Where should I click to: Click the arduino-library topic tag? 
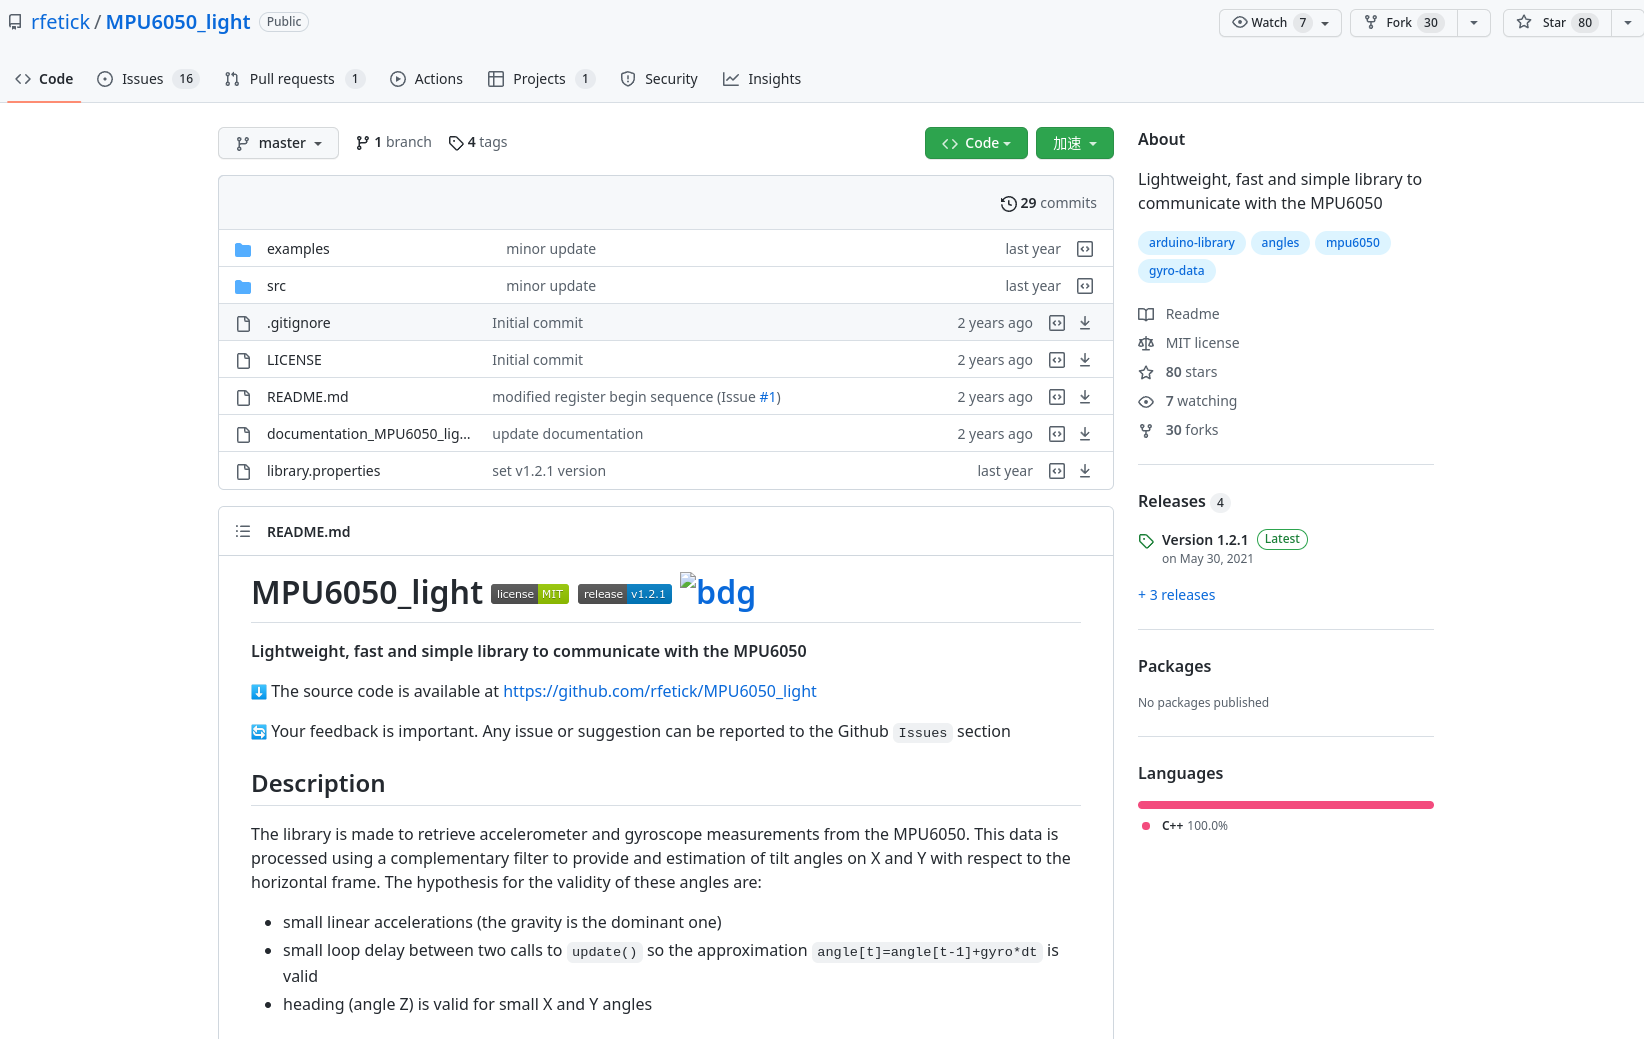coord(1191,243)
